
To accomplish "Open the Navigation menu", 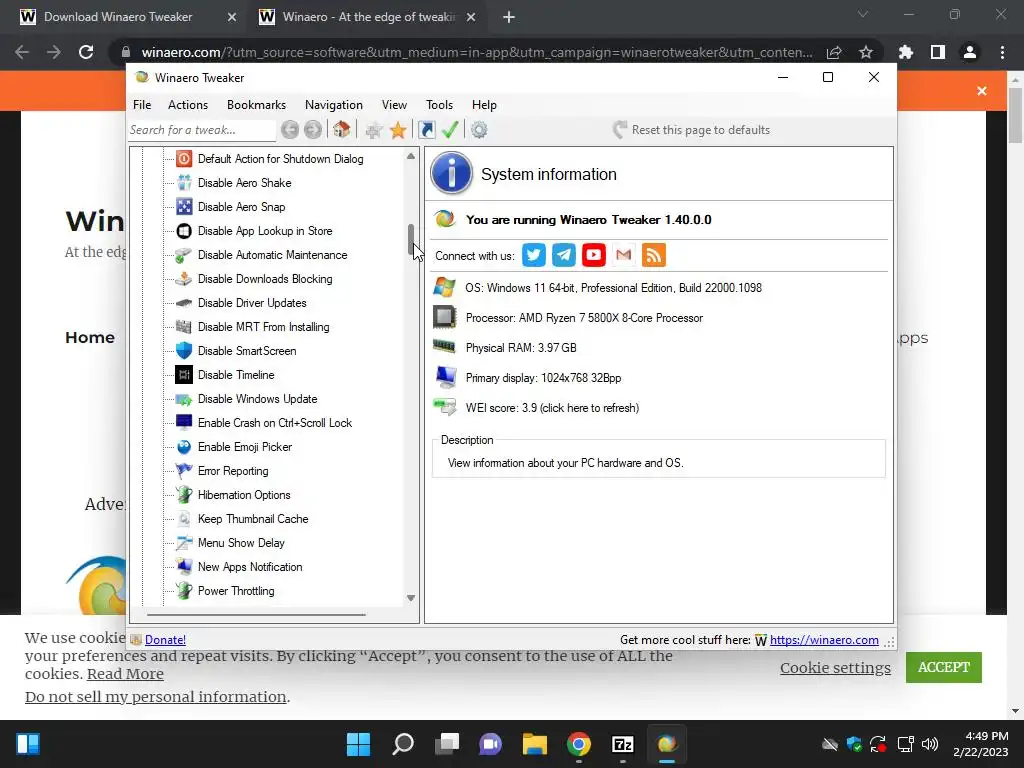I will tap(334, 104).
